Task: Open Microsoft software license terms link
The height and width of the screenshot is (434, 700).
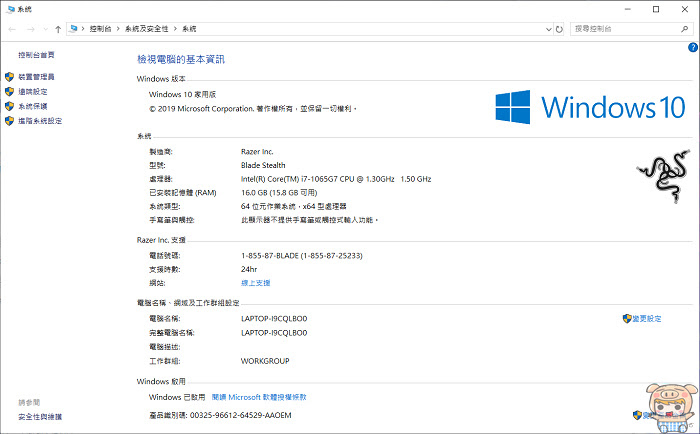Action: tap(259, 397)
